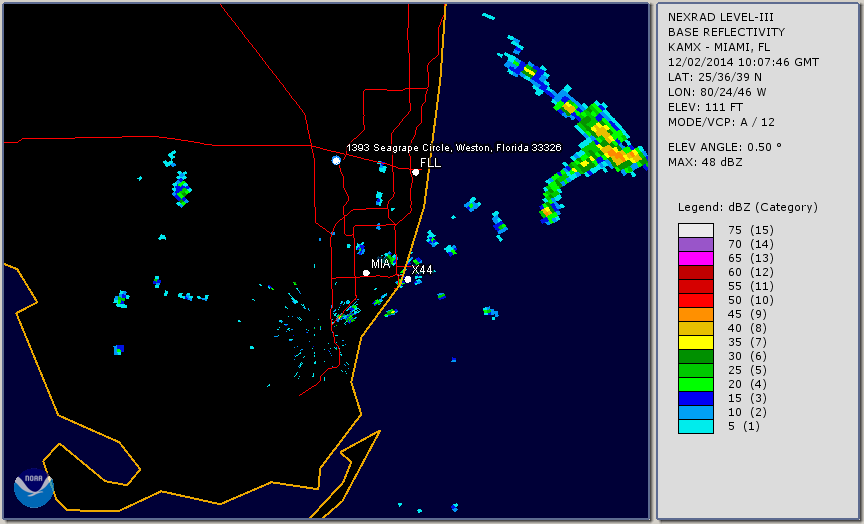Select the 25 dBZ green legend swatch

[x=696, y=370]
